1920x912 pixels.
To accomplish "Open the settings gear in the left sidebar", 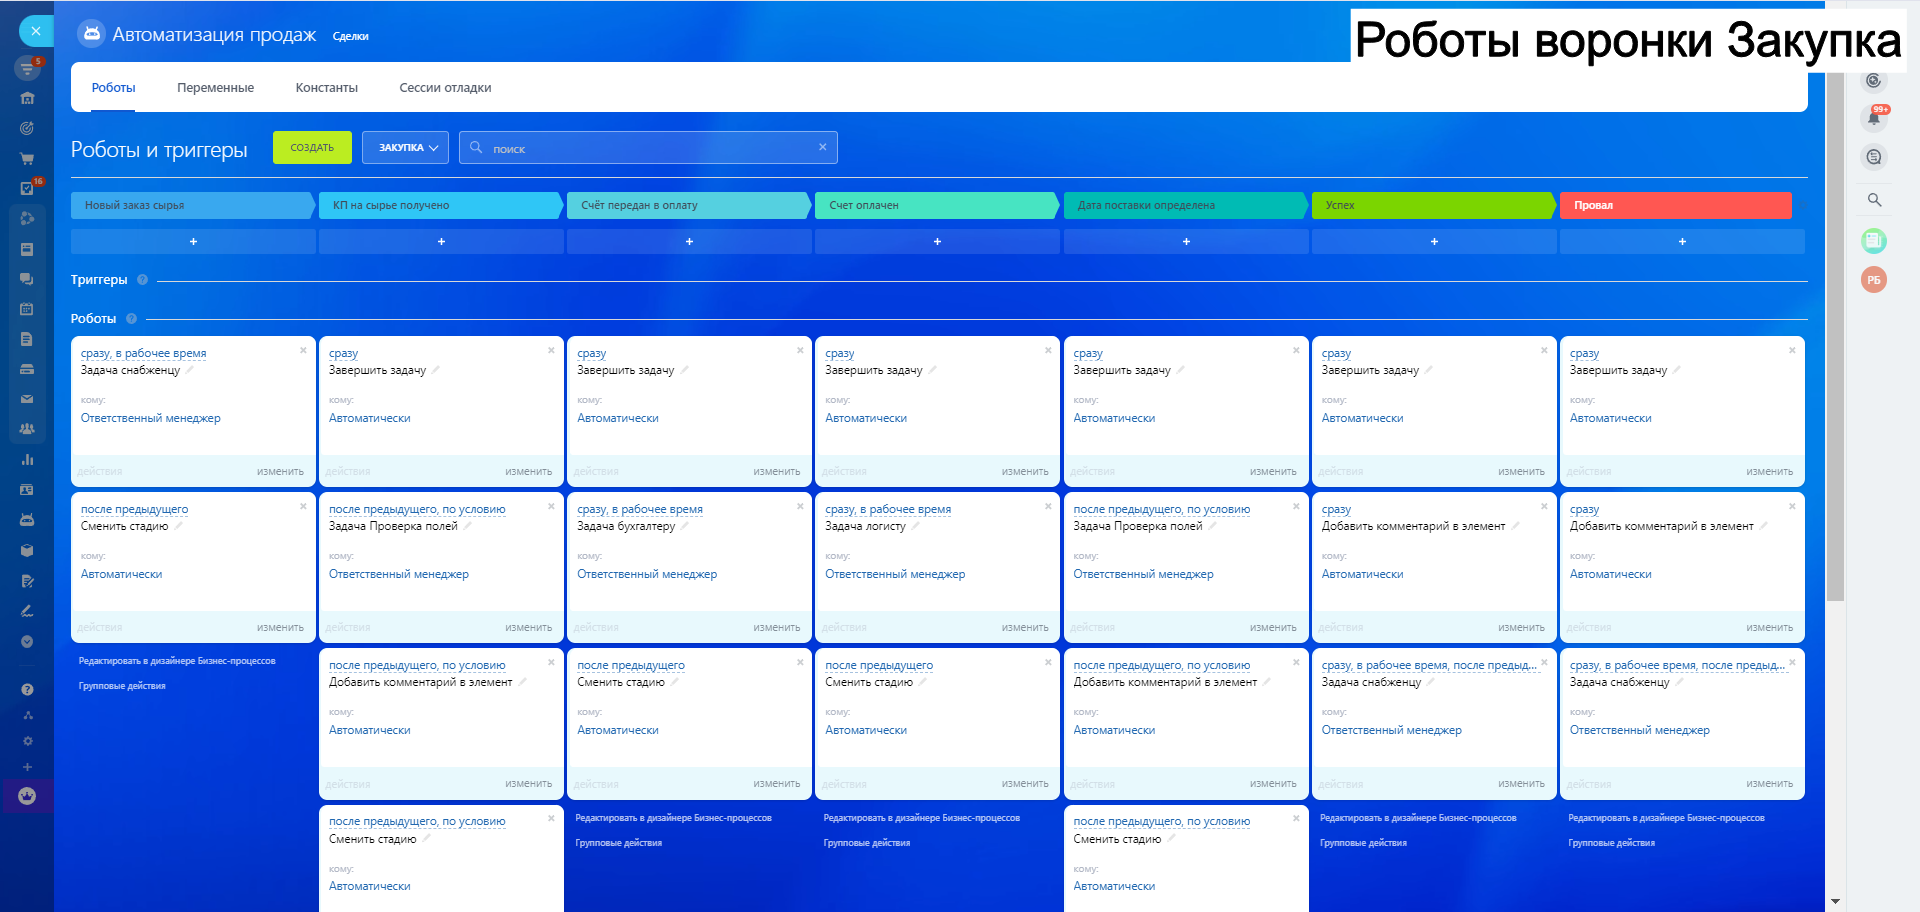I will click(x=27, y=741).
